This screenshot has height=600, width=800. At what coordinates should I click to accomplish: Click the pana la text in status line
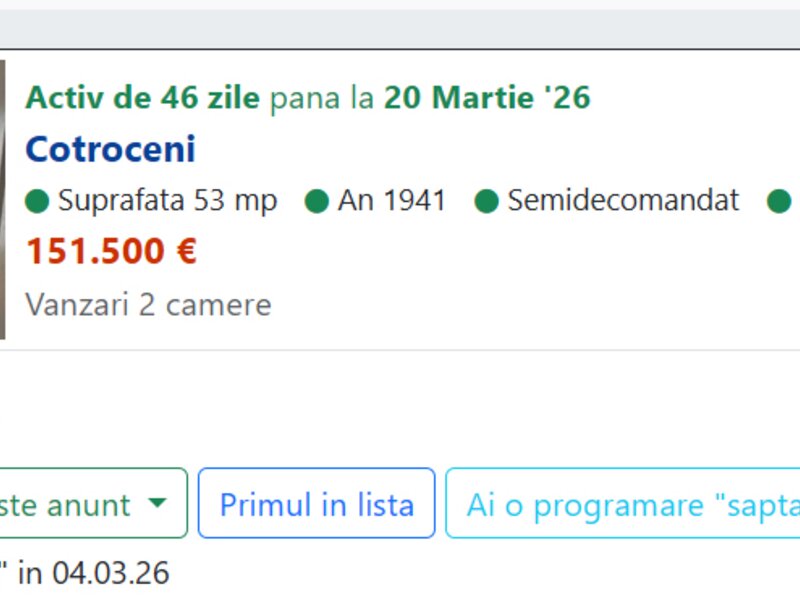pos(322,98)
